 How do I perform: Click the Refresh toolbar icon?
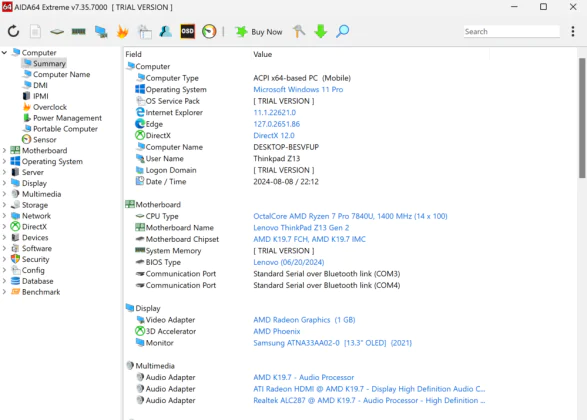click(13, 31)
